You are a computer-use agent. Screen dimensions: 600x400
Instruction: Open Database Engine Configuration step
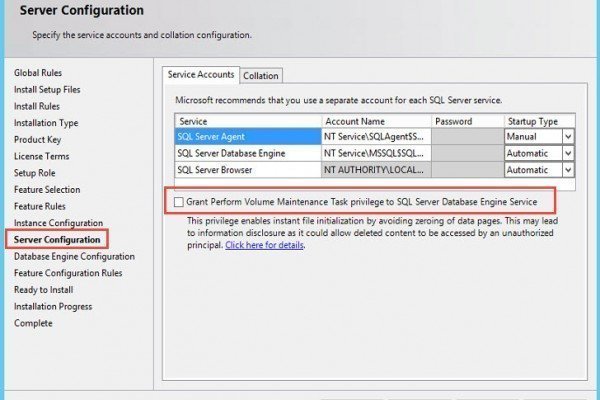74,256
